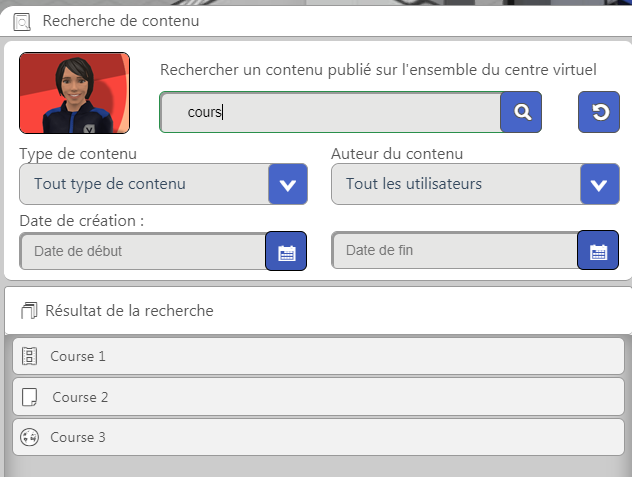Open the Course 2 search result
632x477 pixels.
click(318, 397)
